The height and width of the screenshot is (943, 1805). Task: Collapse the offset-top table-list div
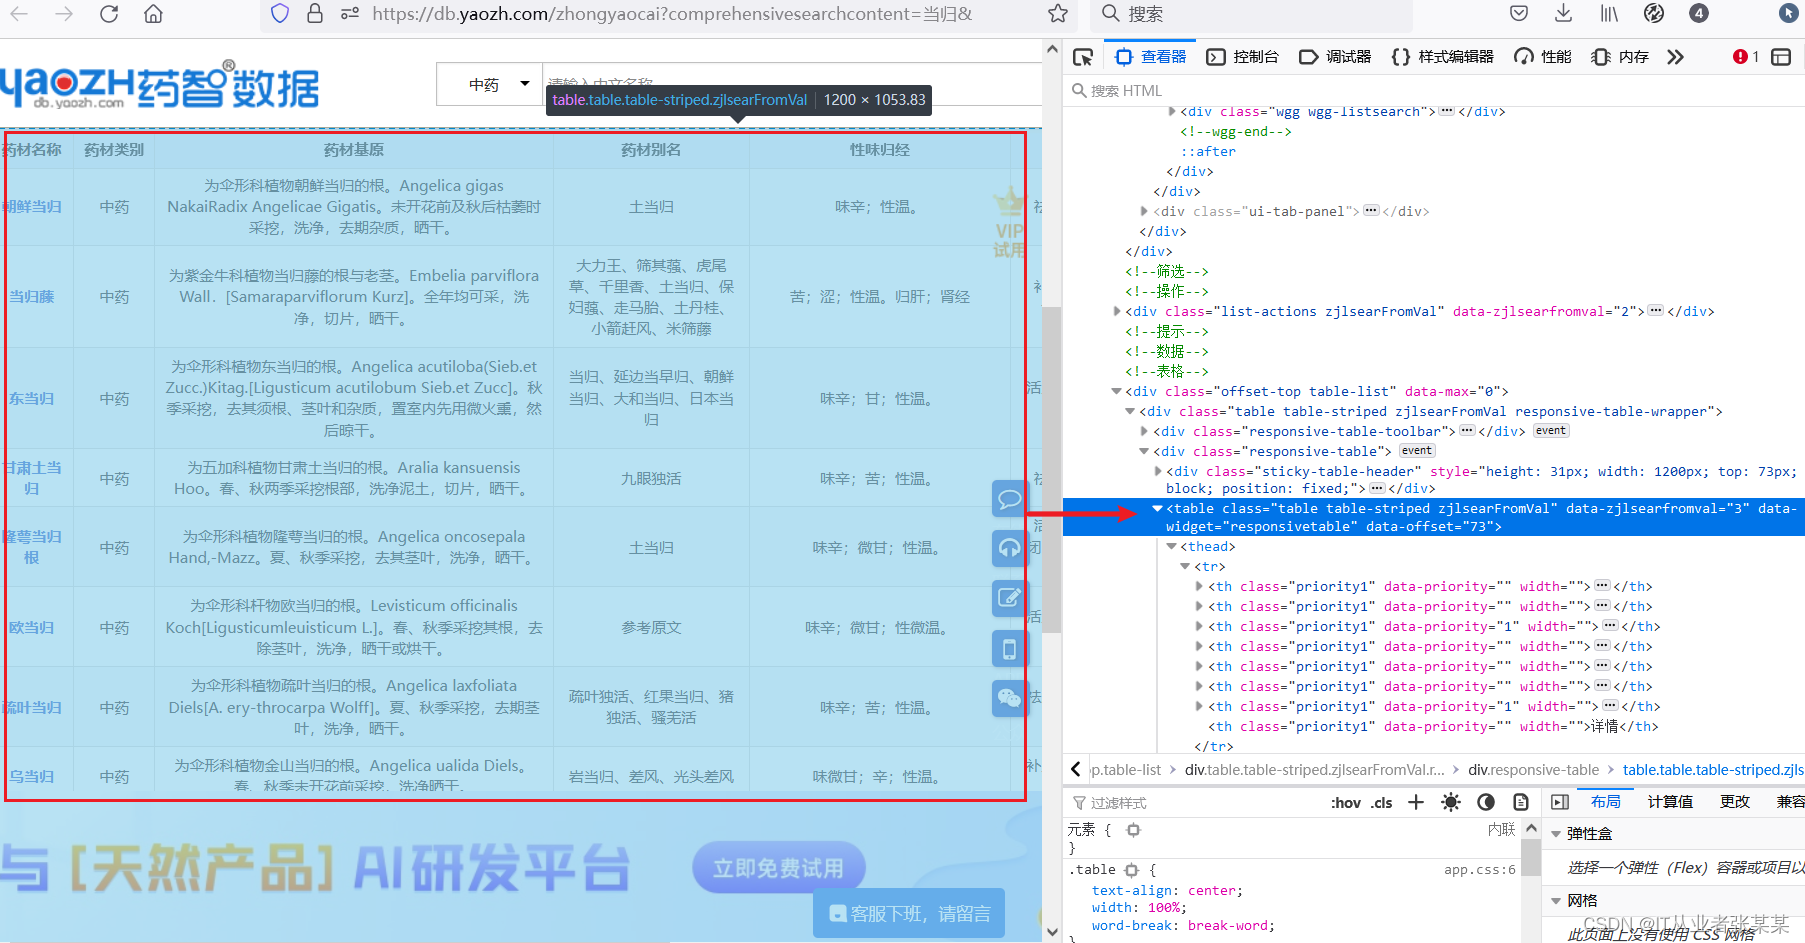1117,391
